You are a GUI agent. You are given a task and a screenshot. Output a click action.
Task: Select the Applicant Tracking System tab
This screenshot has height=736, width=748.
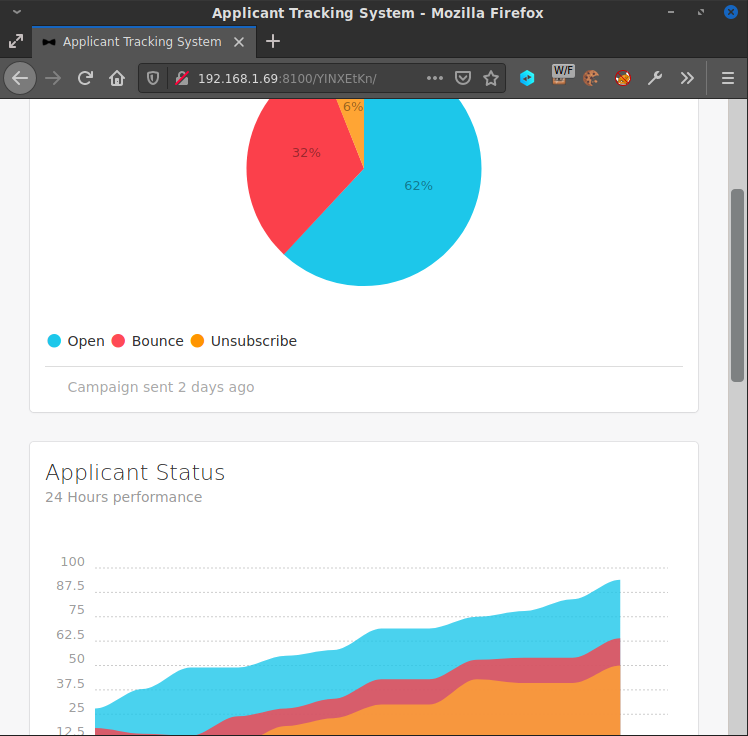tap(140, 42)
